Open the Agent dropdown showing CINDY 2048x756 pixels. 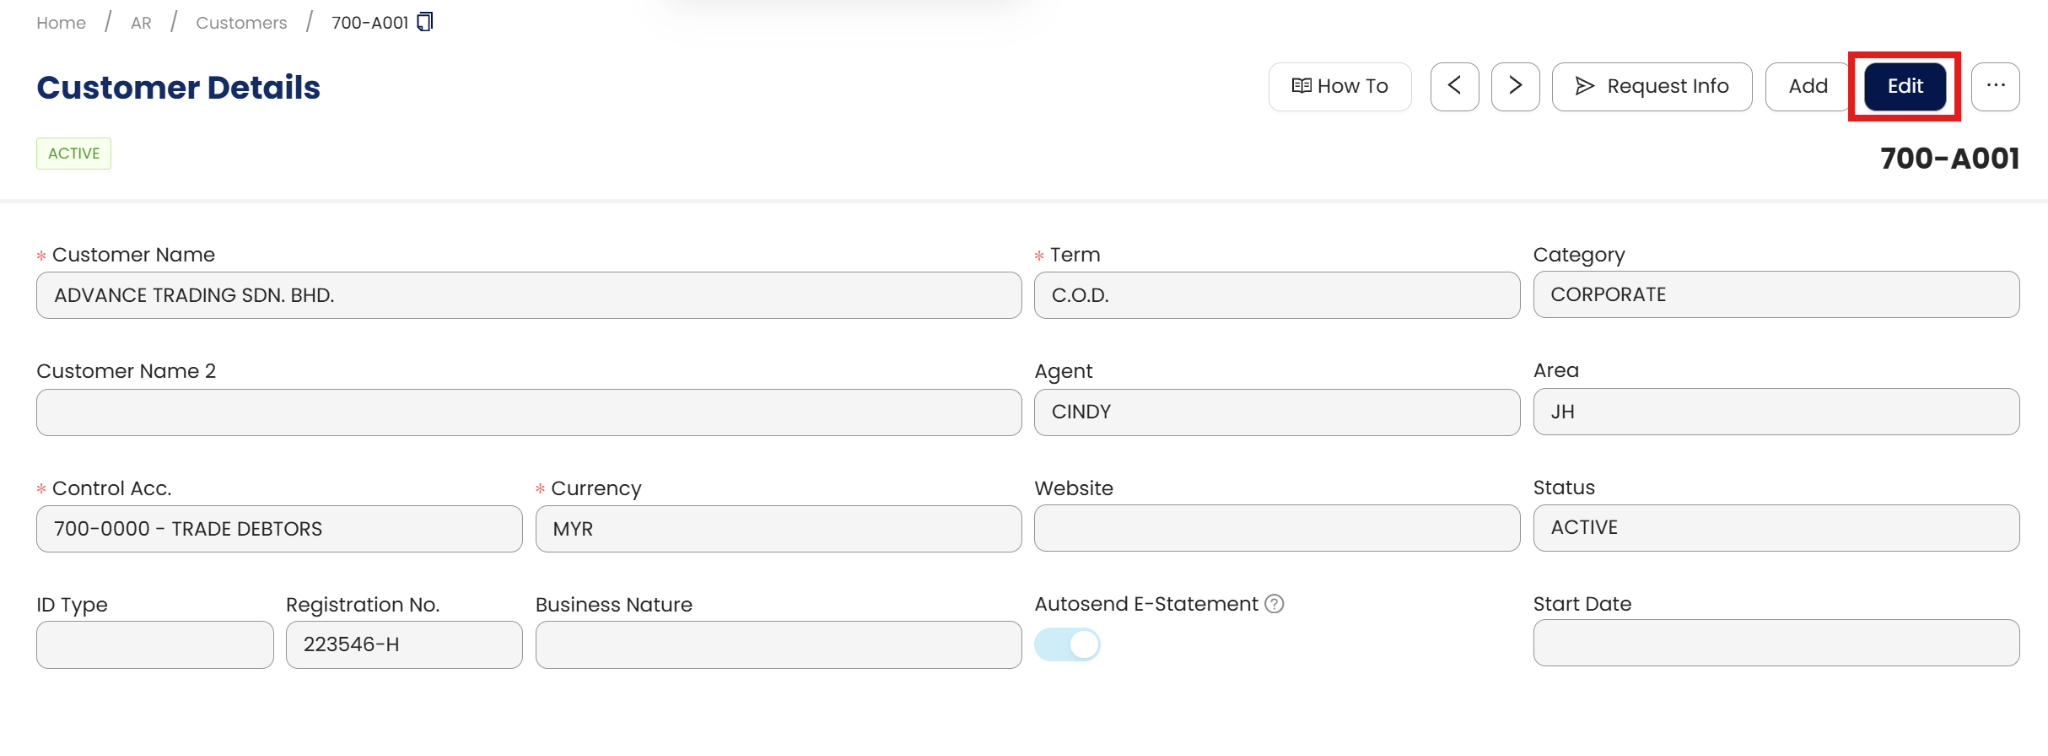pos(1276,412)
